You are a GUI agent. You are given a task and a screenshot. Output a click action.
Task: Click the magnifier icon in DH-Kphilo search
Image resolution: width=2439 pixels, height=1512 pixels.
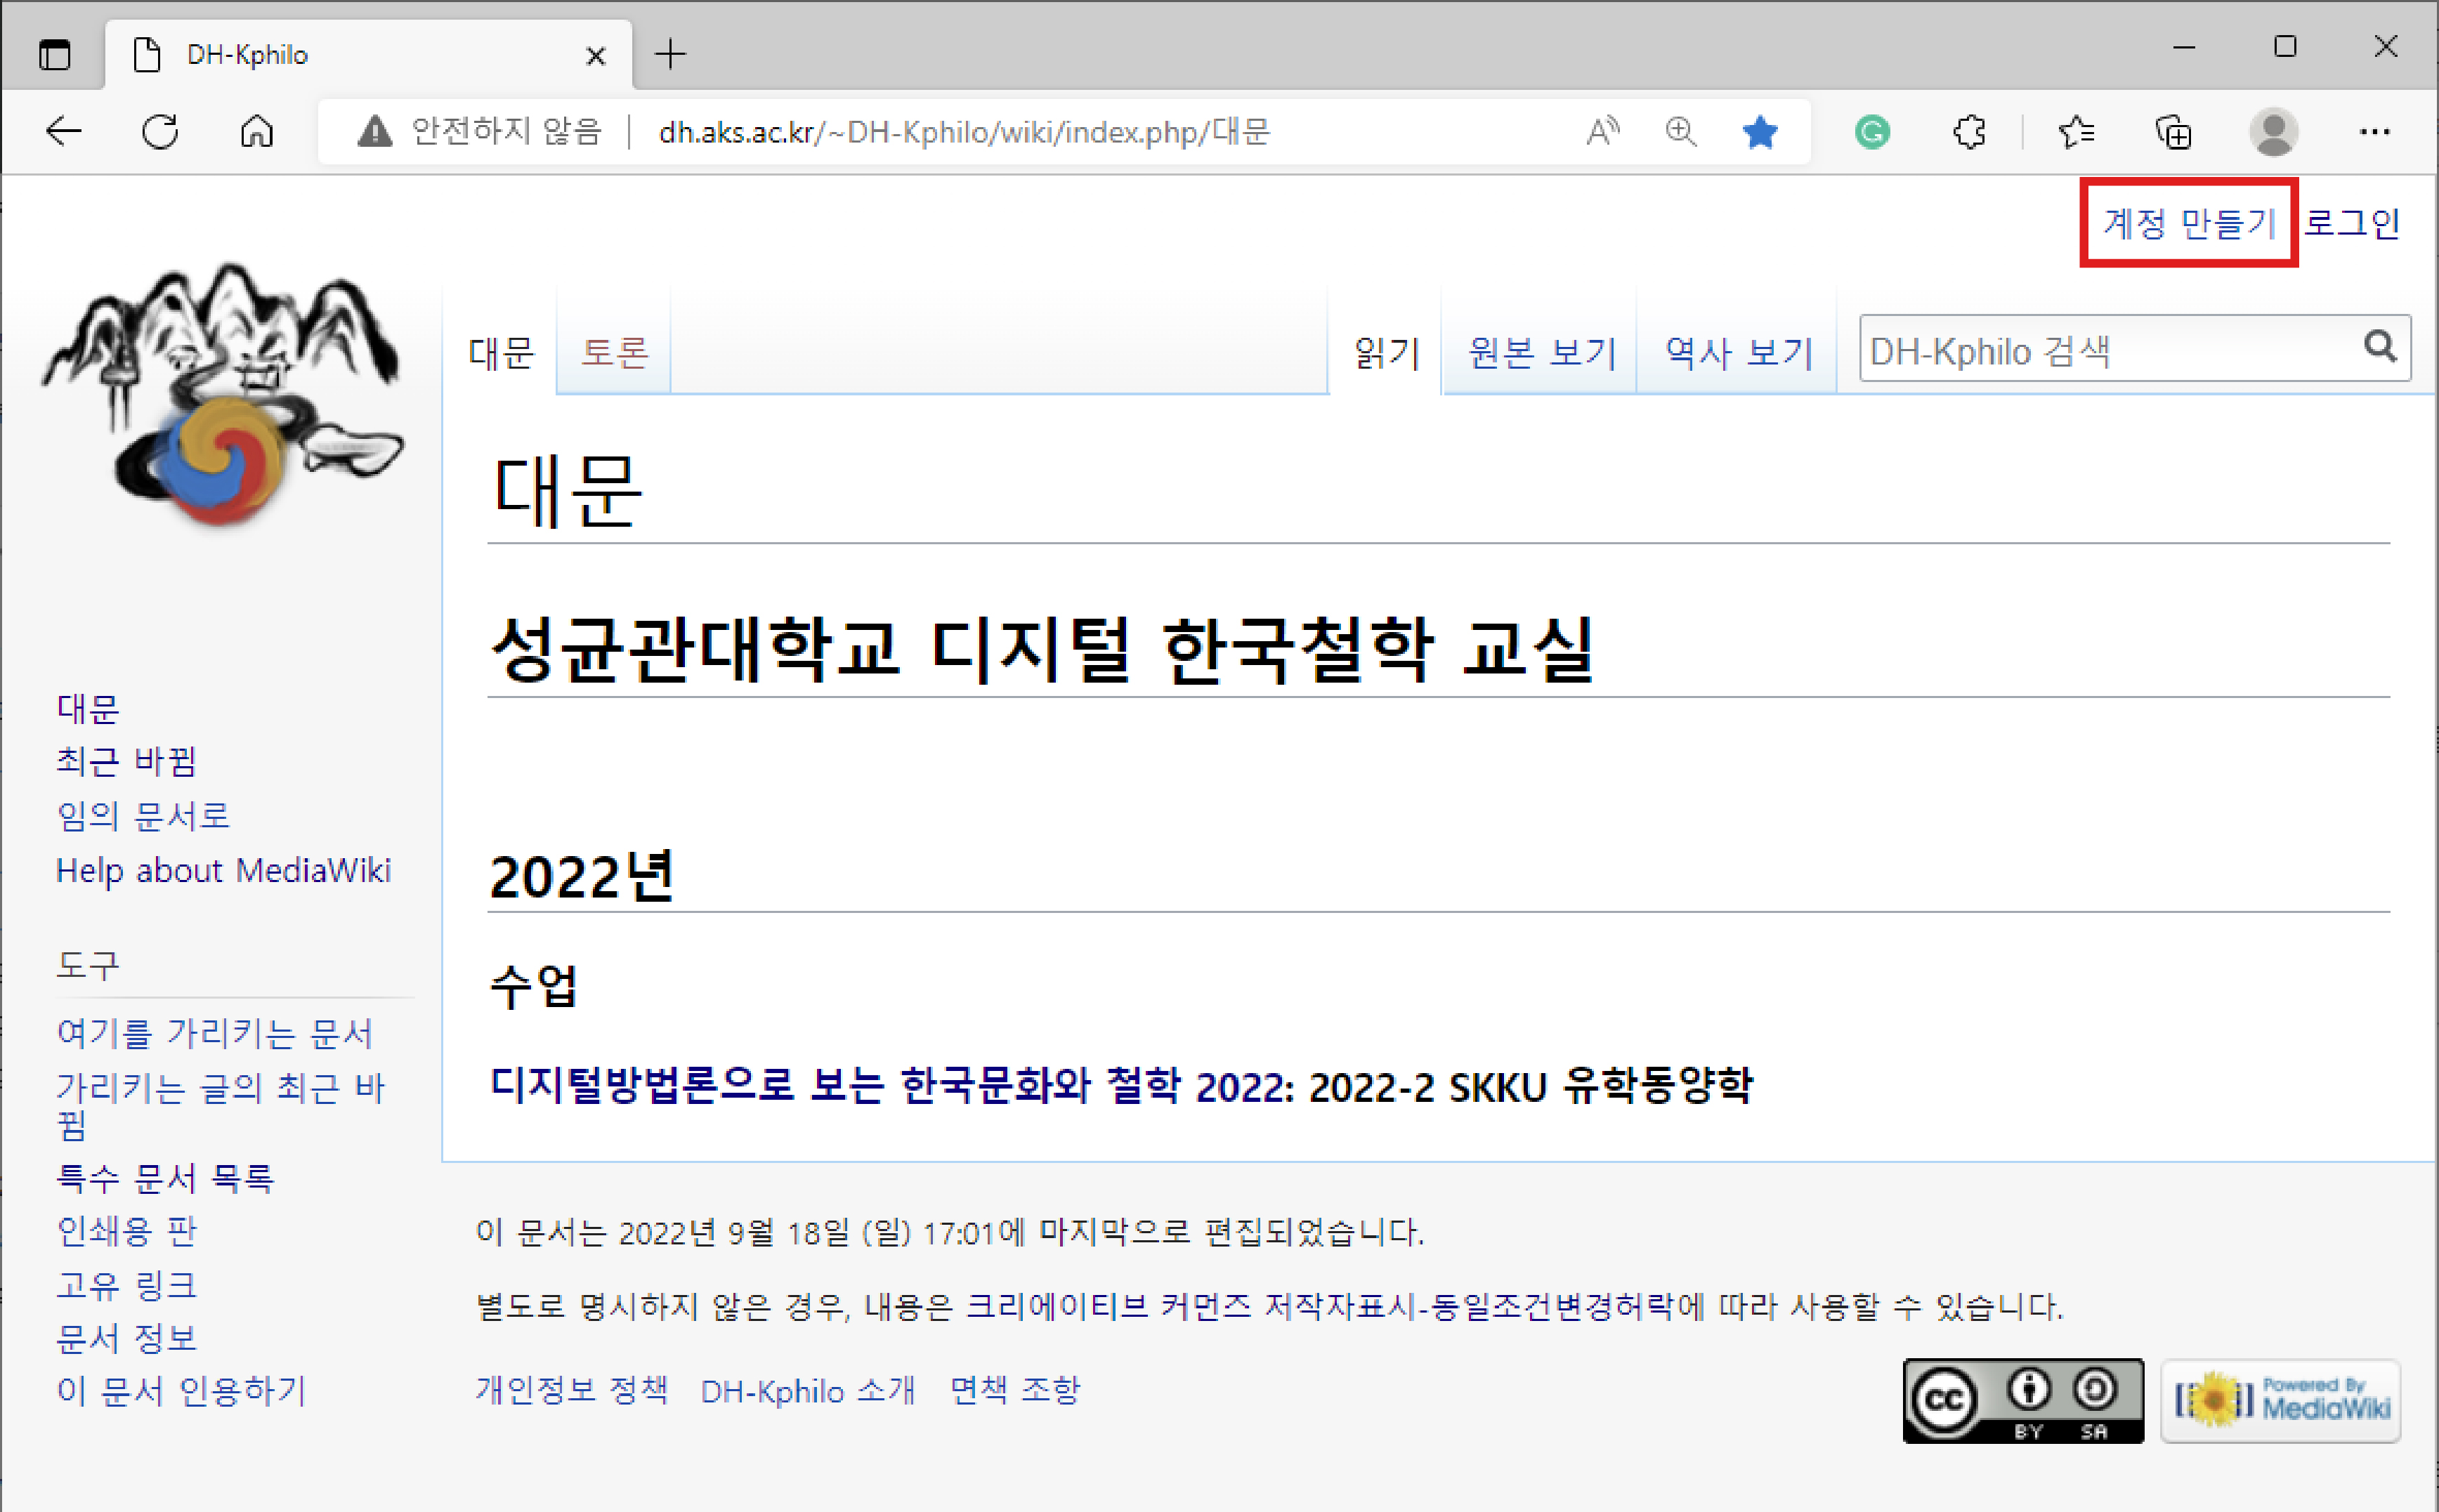[2380, 347]
